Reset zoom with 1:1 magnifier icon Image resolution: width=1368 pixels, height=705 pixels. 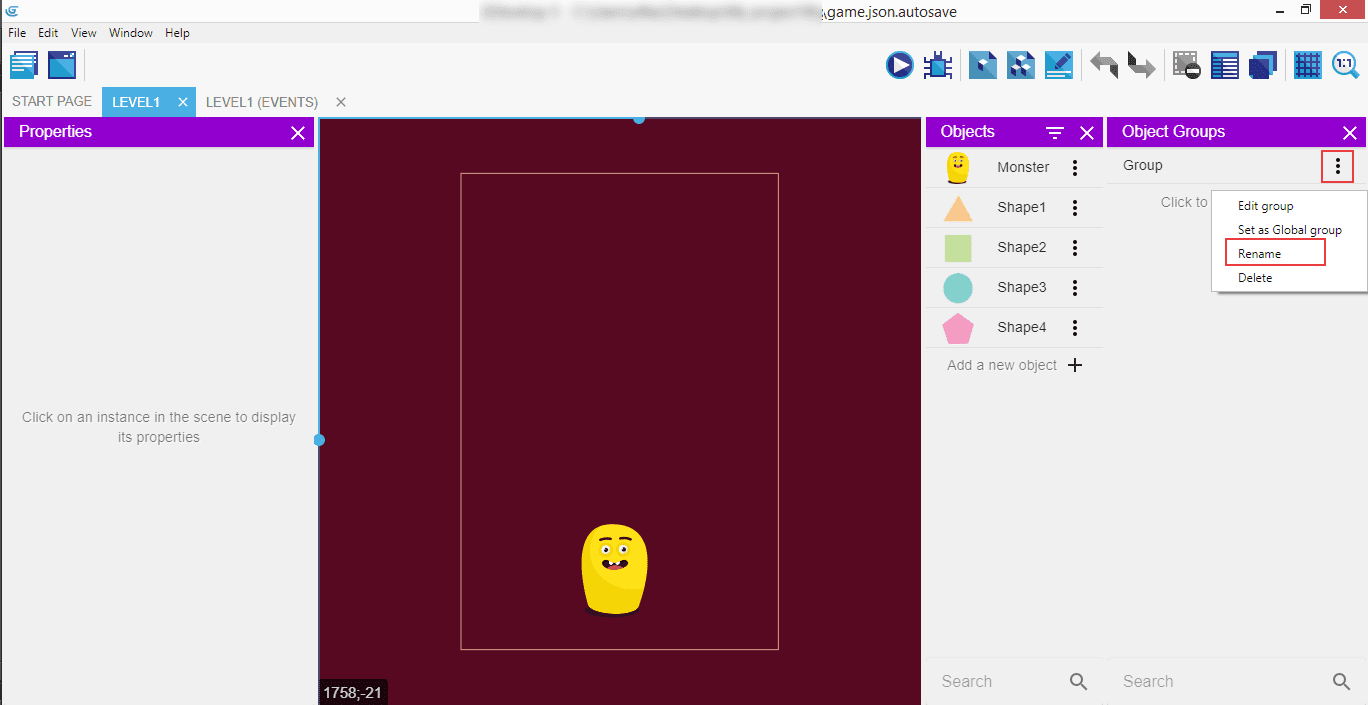point(1345,66)
